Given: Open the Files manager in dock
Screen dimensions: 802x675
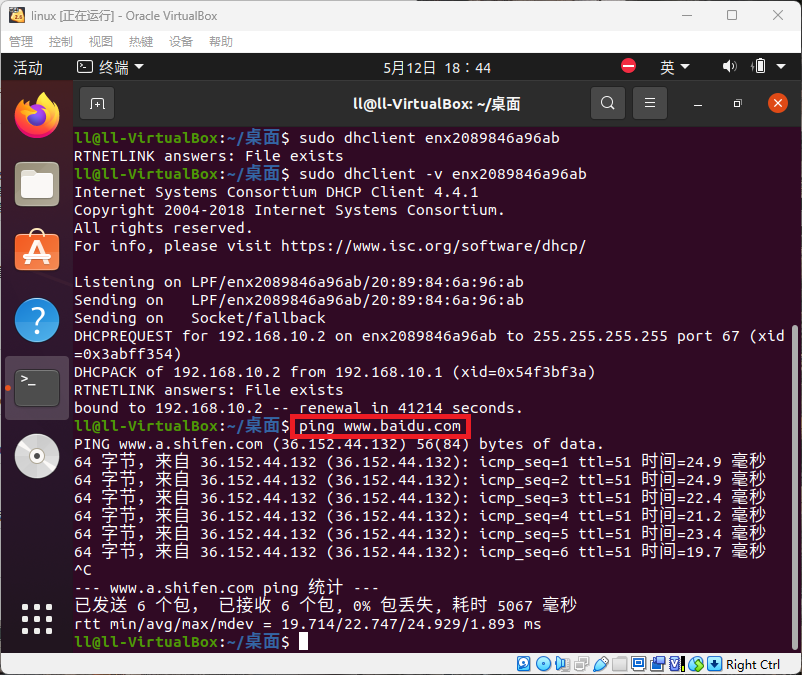Looking at the screenshot, I should coord(37,184).
